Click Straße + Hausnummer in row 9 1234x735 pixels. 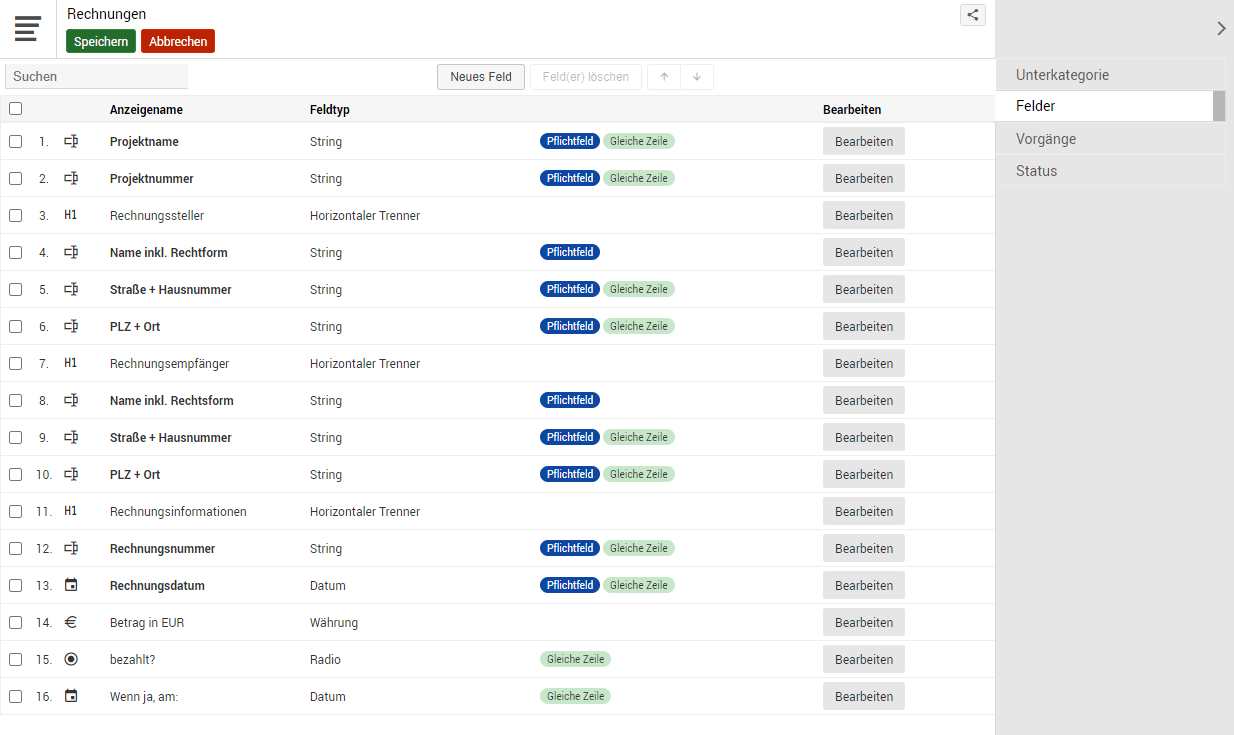(x=171, y=437)
